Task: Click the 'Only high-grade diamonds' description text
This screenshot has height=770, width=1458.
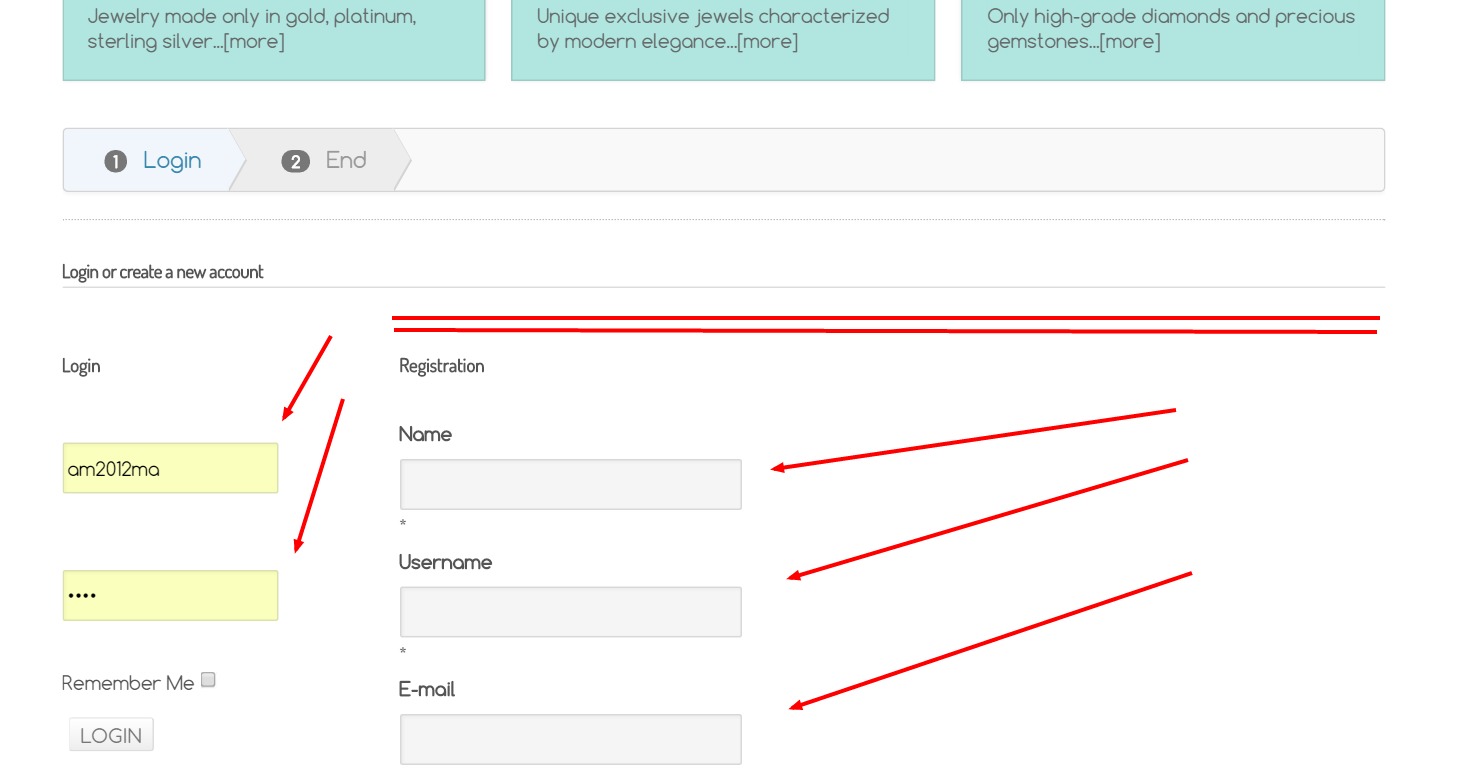Action: (x=1170, y=17)
